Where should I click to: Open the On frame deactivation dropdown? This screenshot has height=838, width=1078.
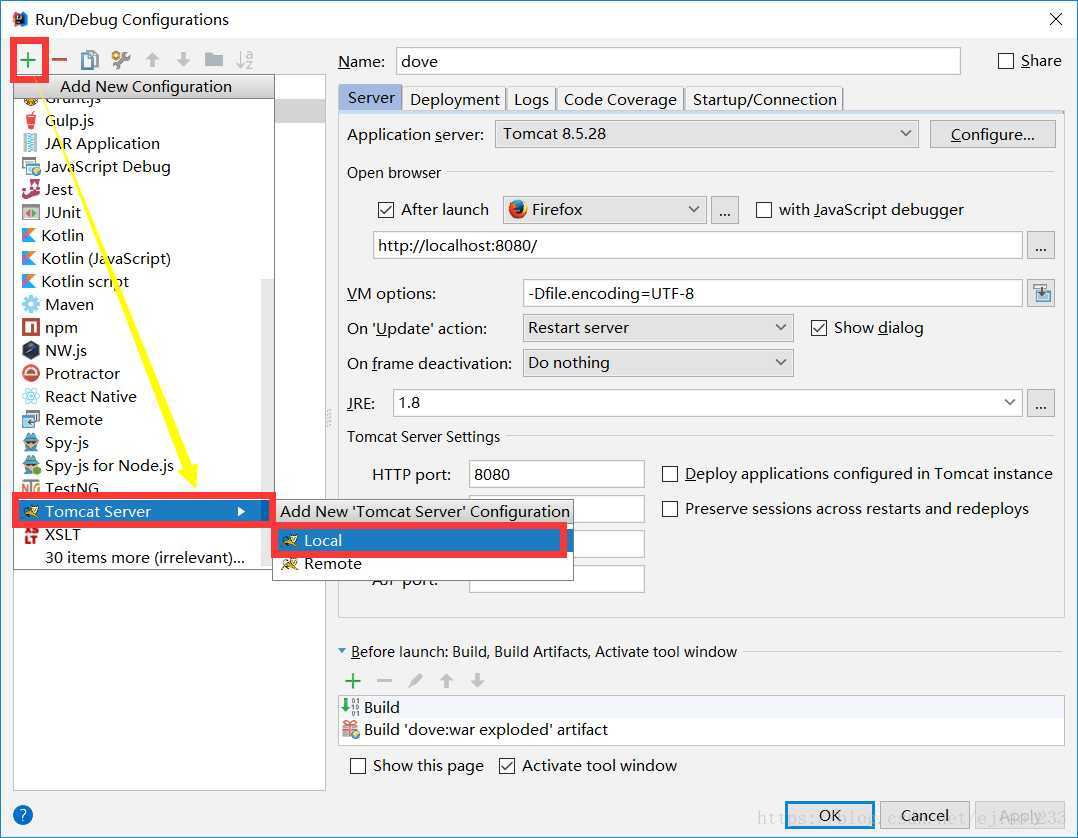tap(658, 362)
